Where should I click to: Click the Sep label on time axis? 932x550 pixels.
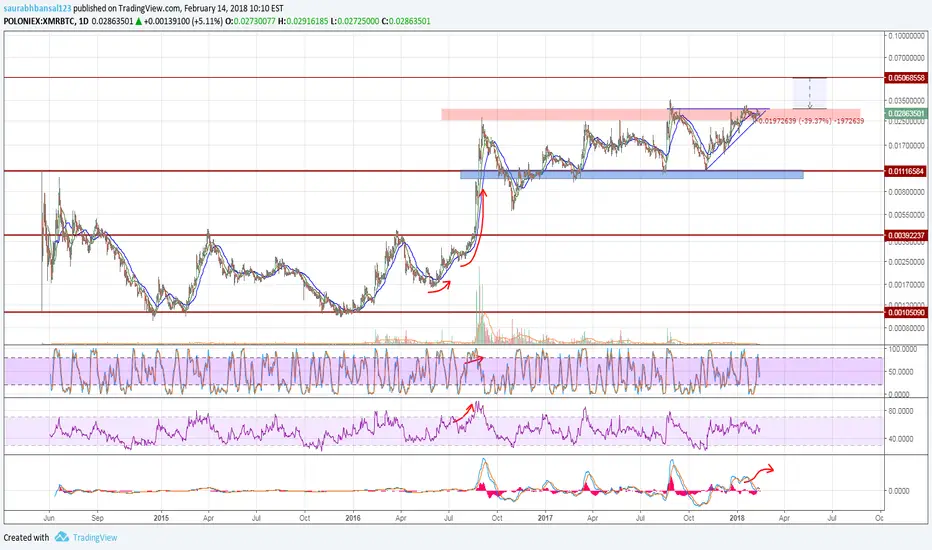[97, 518]
